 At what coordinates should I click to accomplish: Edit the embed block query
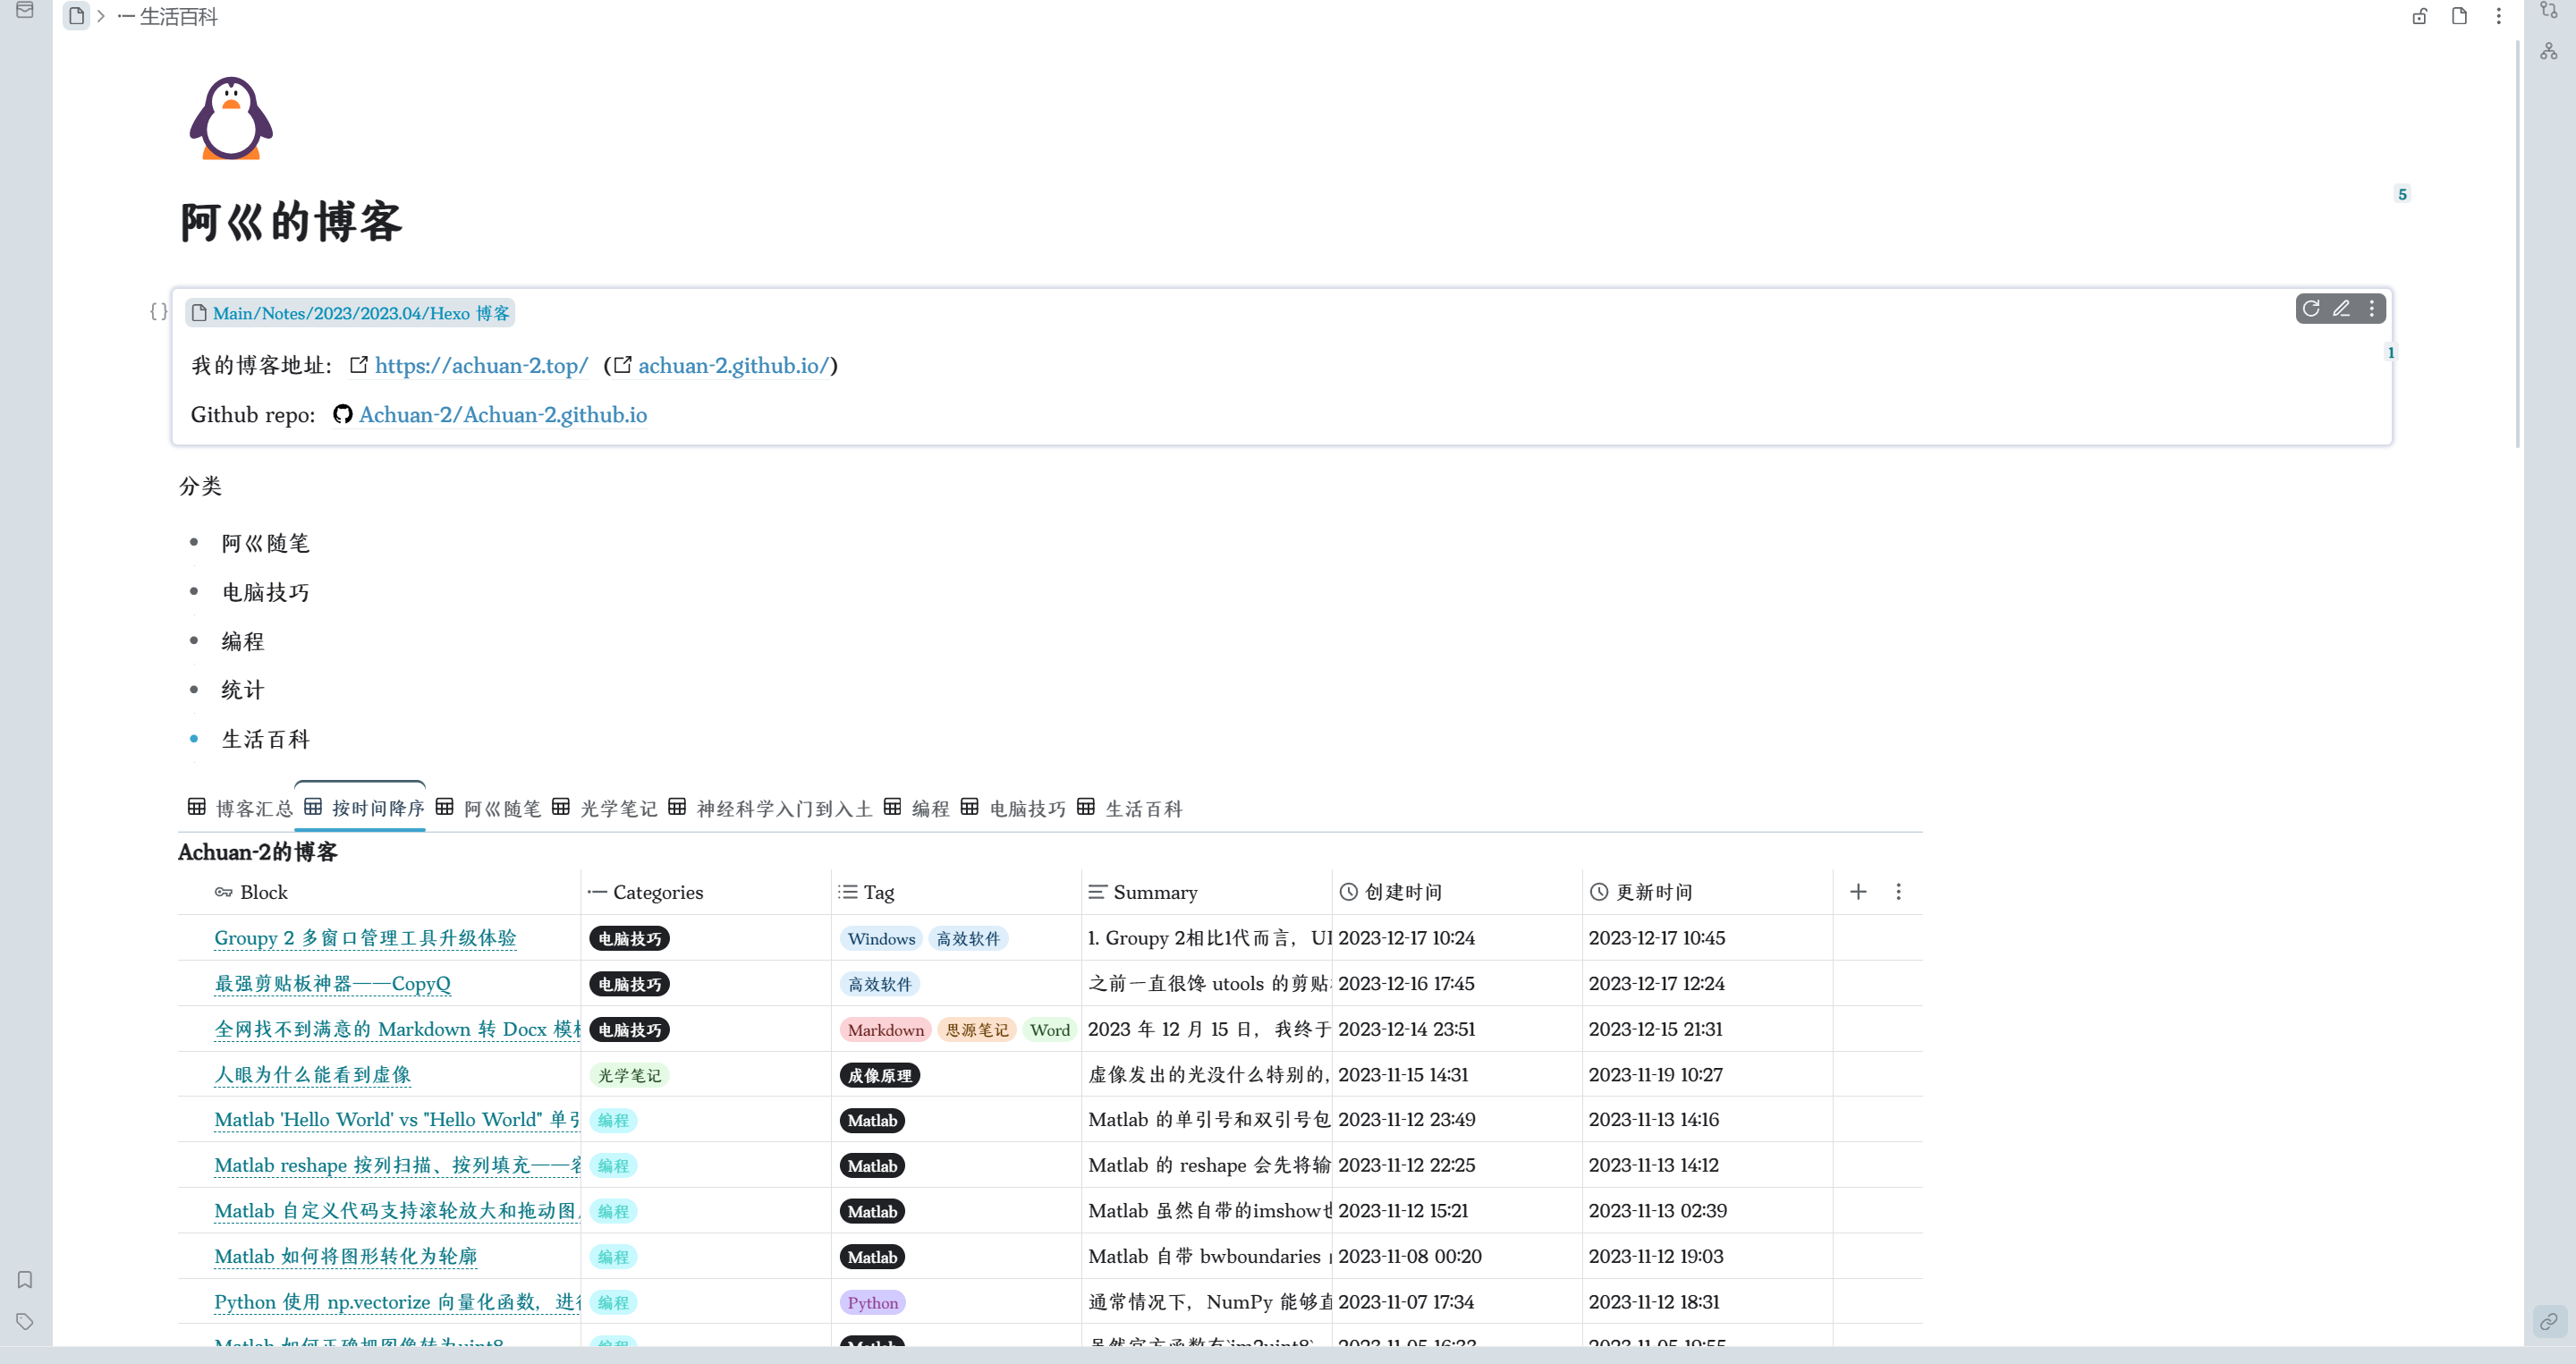[x=2341, y=309]
